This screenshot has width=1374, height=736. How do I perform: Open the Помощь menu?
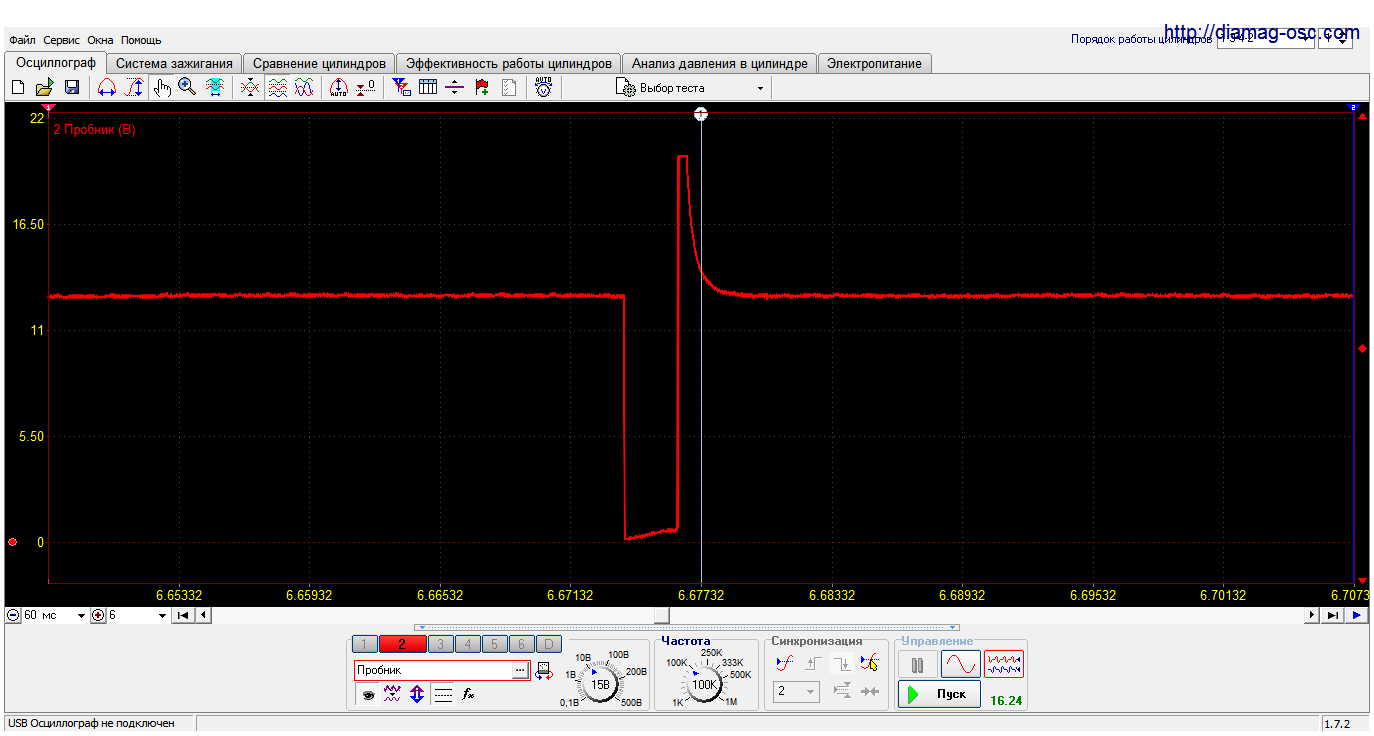pos(141,40)
